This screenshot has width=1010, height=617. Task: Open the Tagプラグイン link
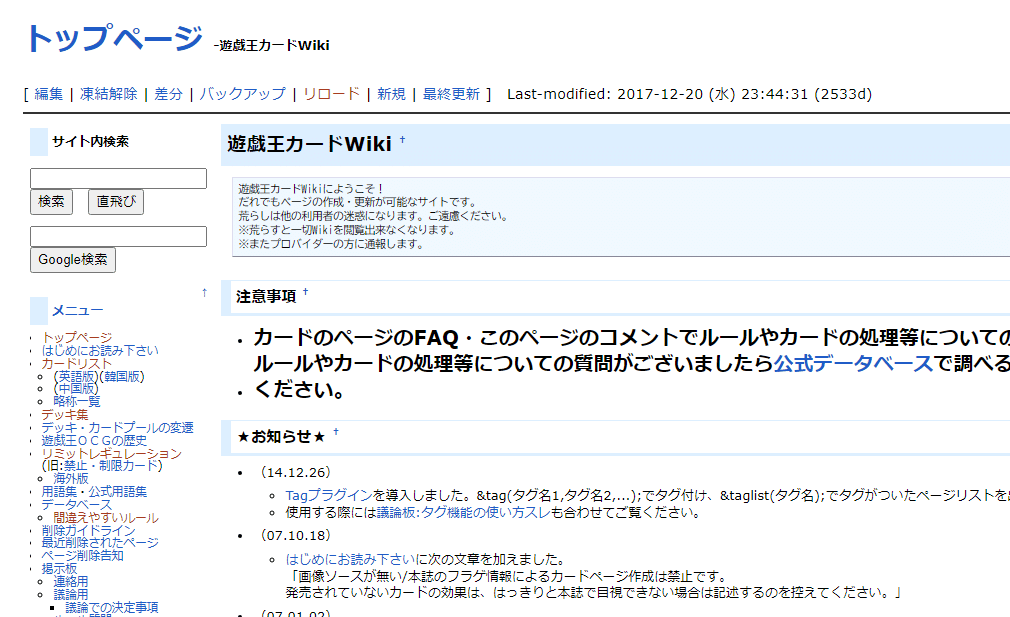click(x=329, y=495)
